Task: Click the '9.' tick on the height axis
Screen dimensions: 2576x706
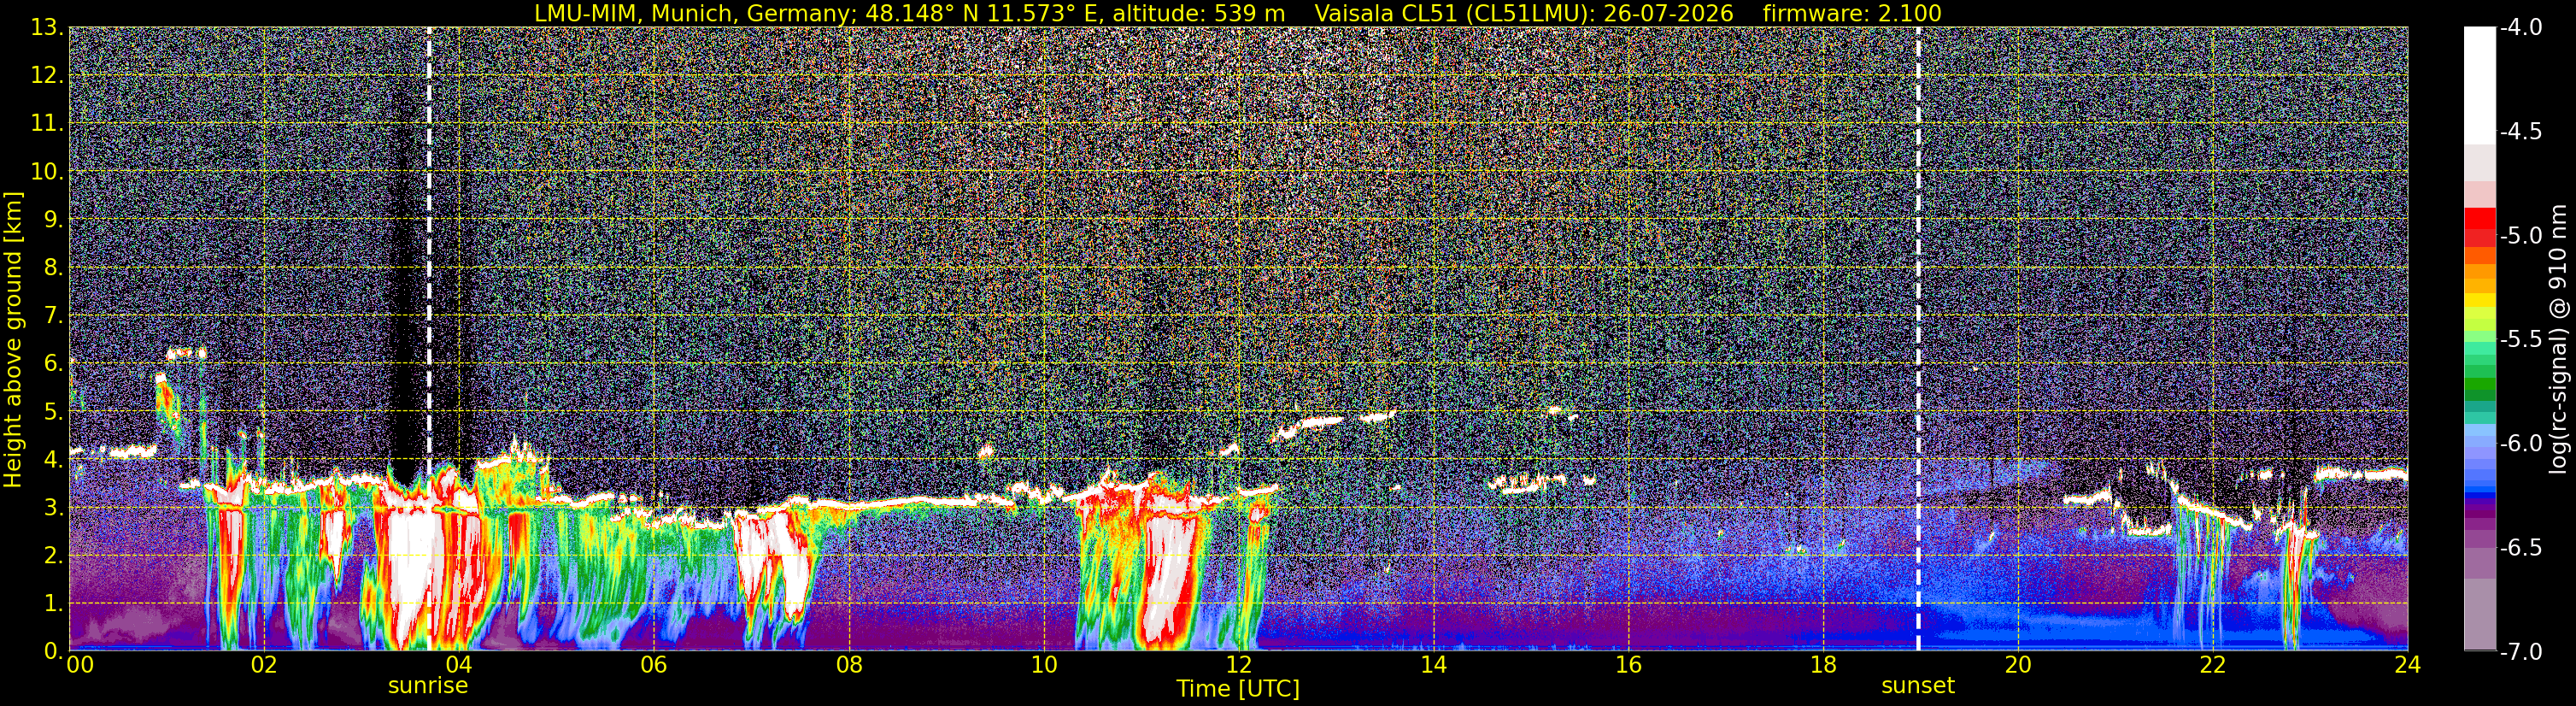Action: (x=54, y=220)
